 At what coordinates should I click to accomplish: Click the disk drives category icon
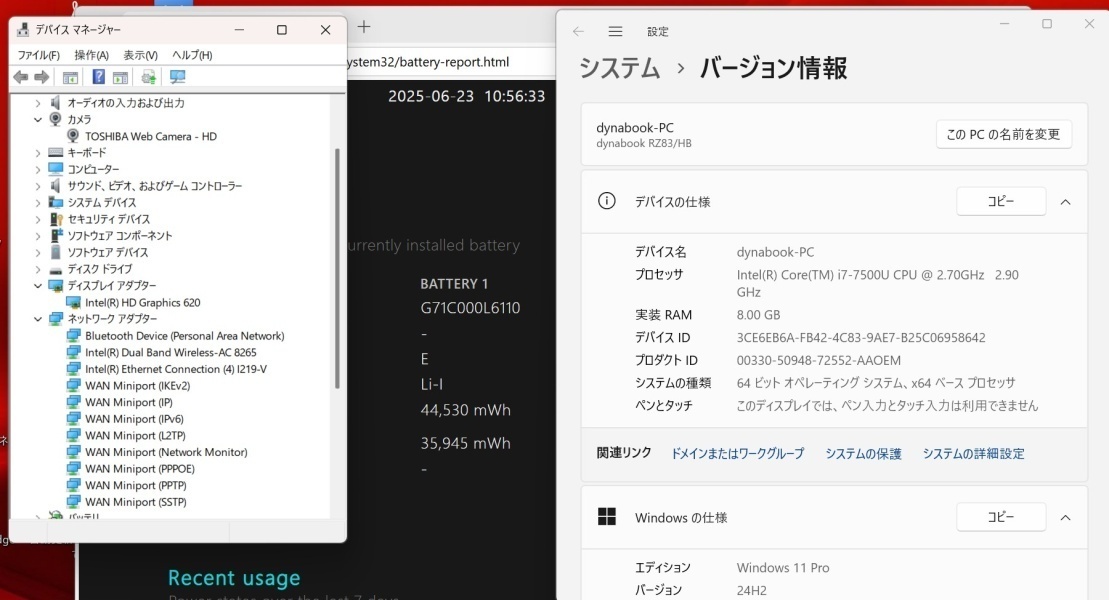56,270
